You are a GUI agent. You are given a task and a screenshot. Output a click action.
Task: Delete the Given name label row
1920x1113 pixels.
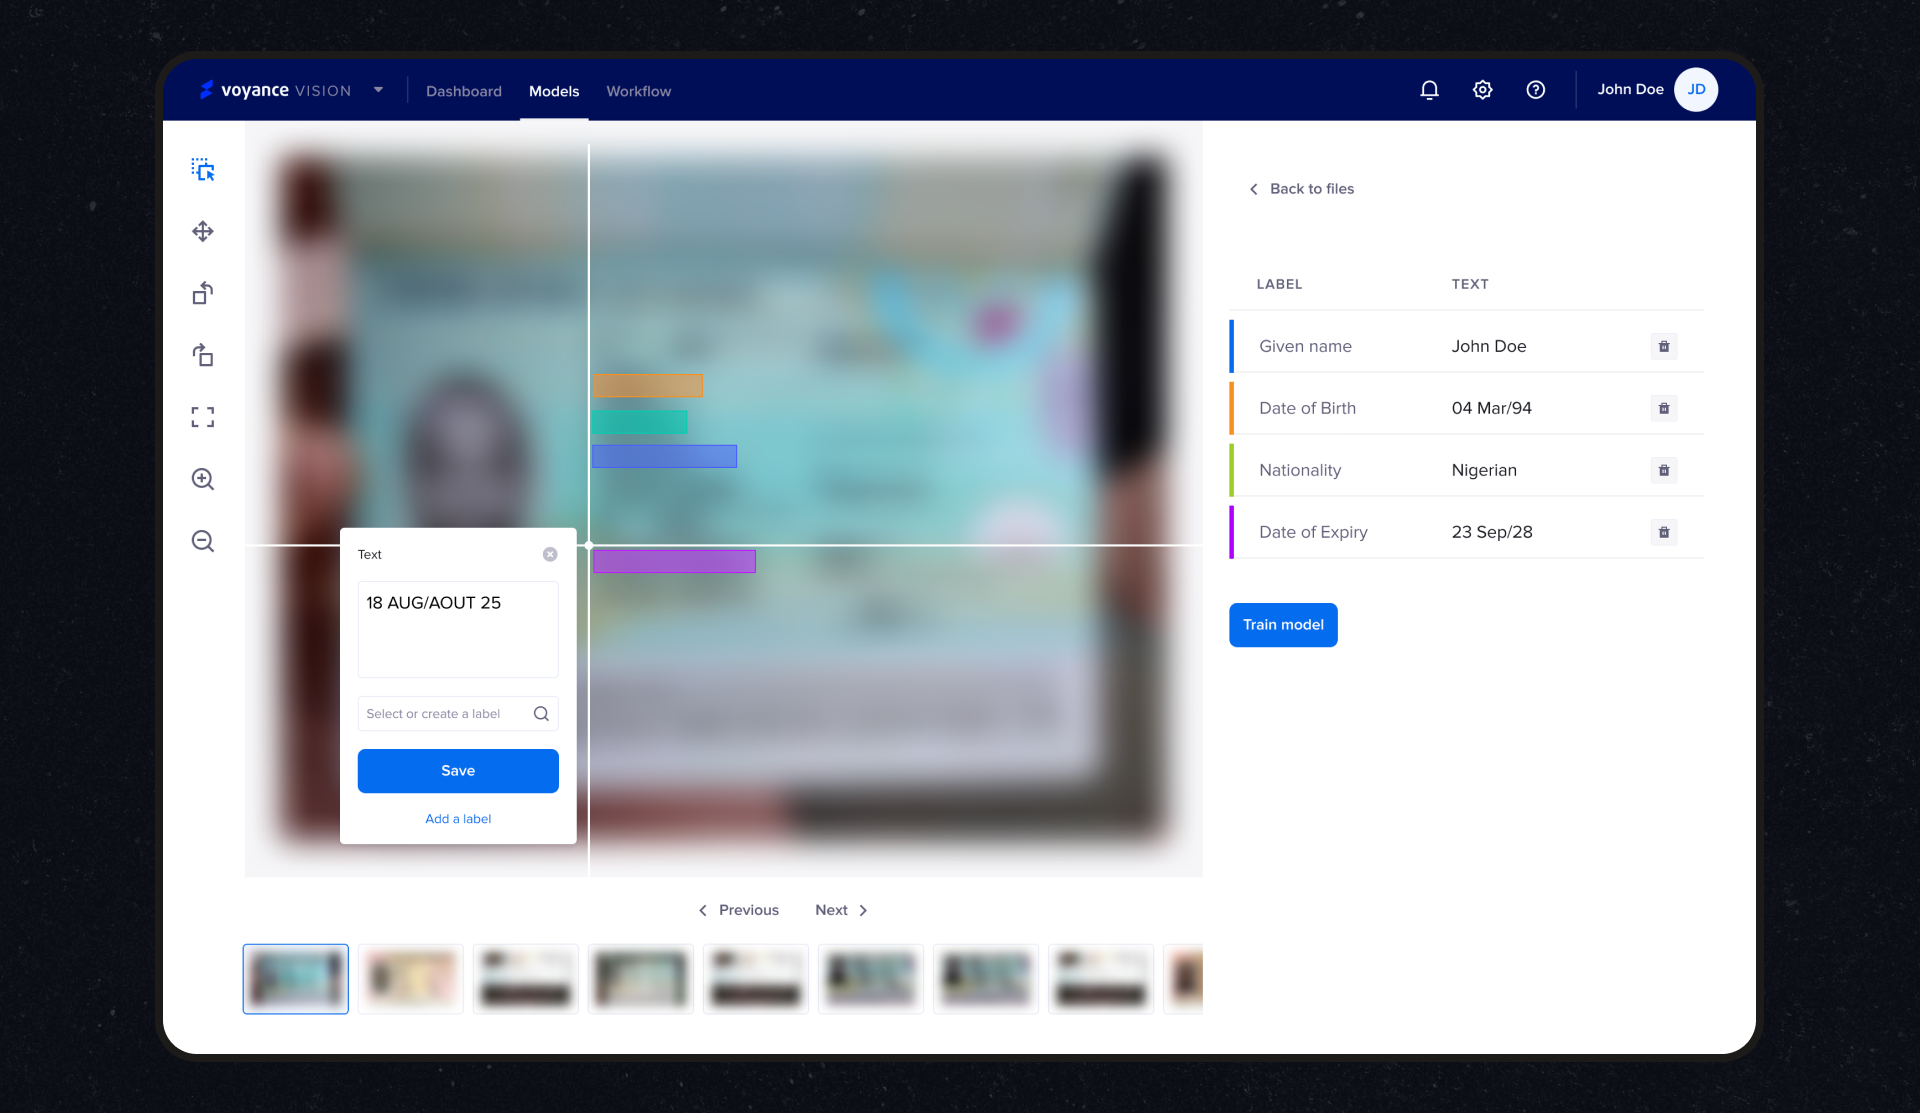click(1664, 346)
